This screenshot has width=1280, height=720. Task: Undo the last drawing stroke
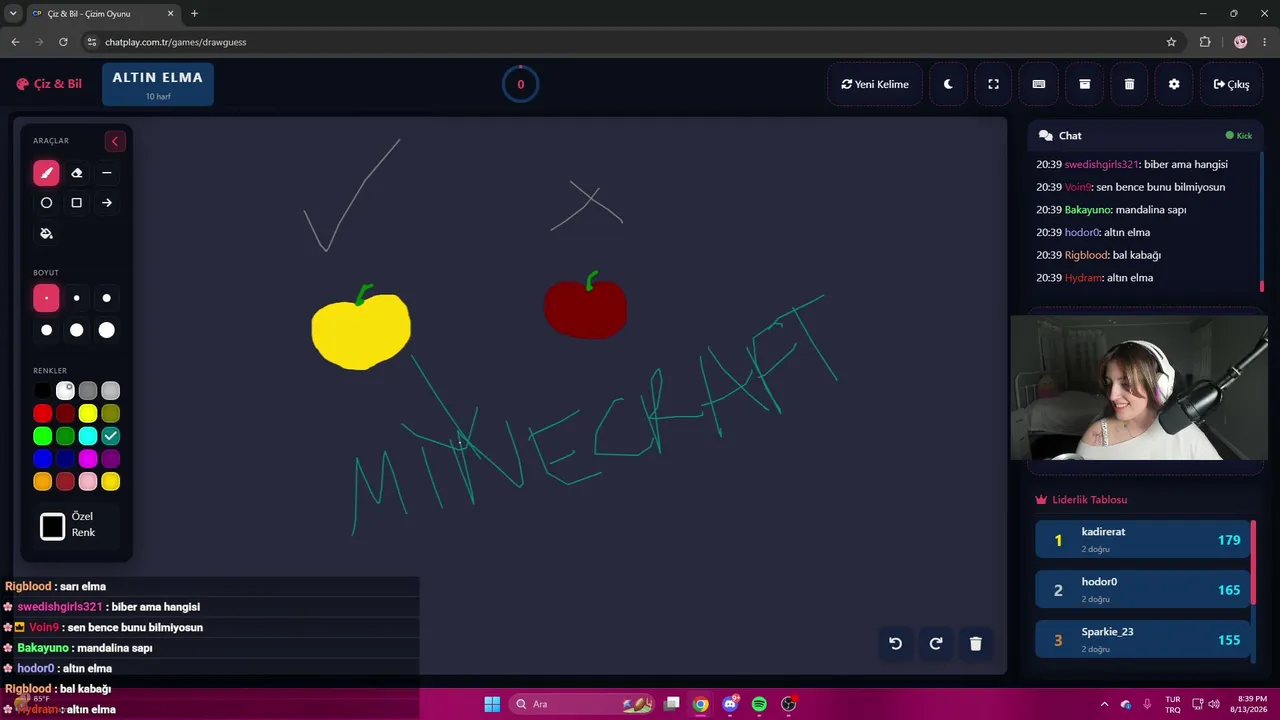[895, 643]
